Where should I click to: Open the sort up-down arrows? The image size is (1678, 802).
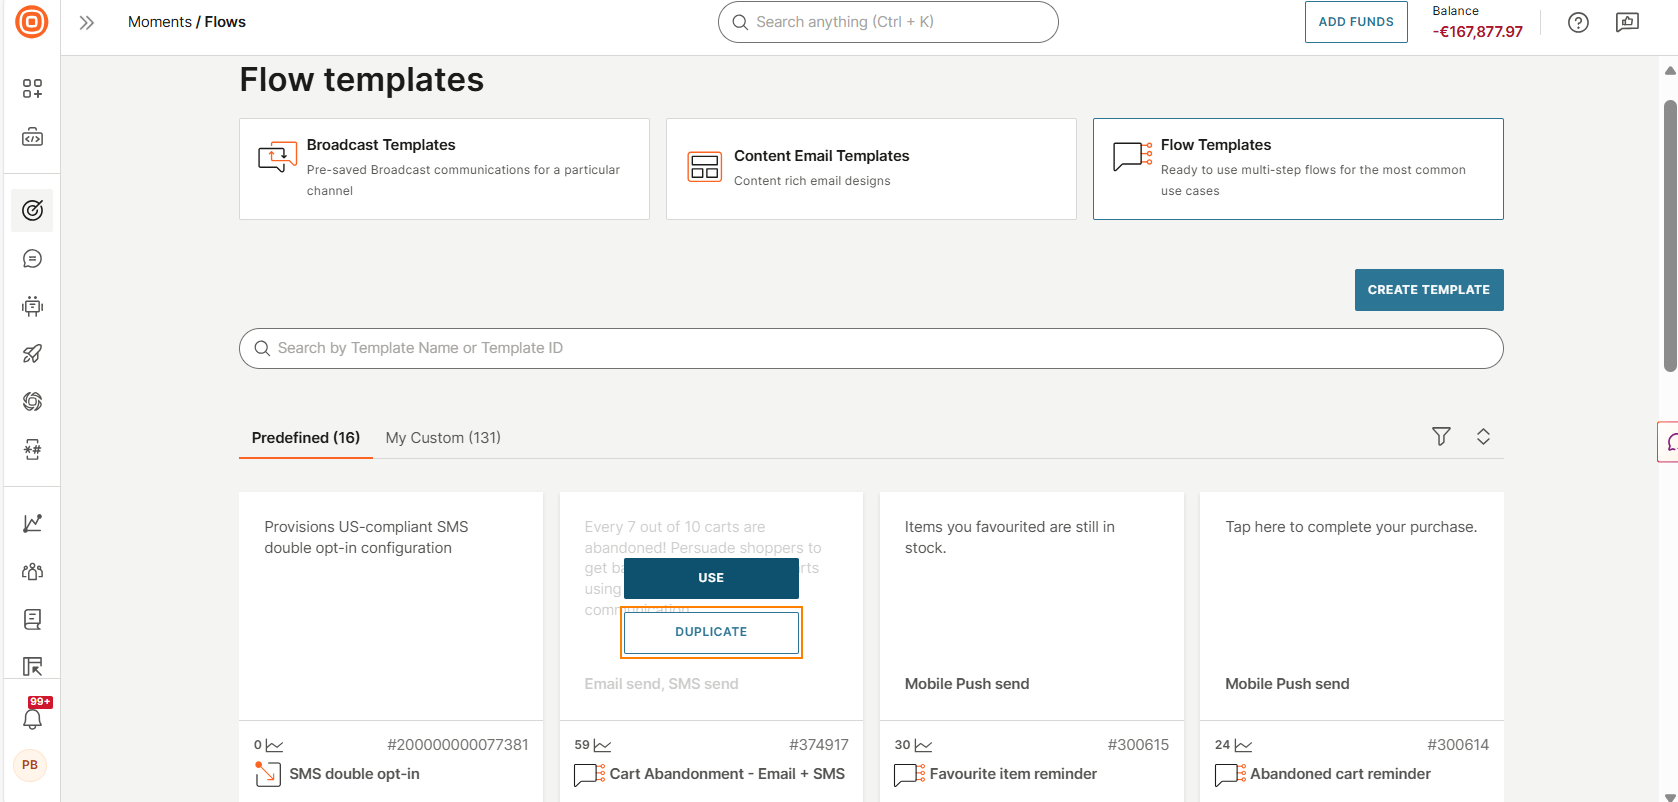(1483, 436)
